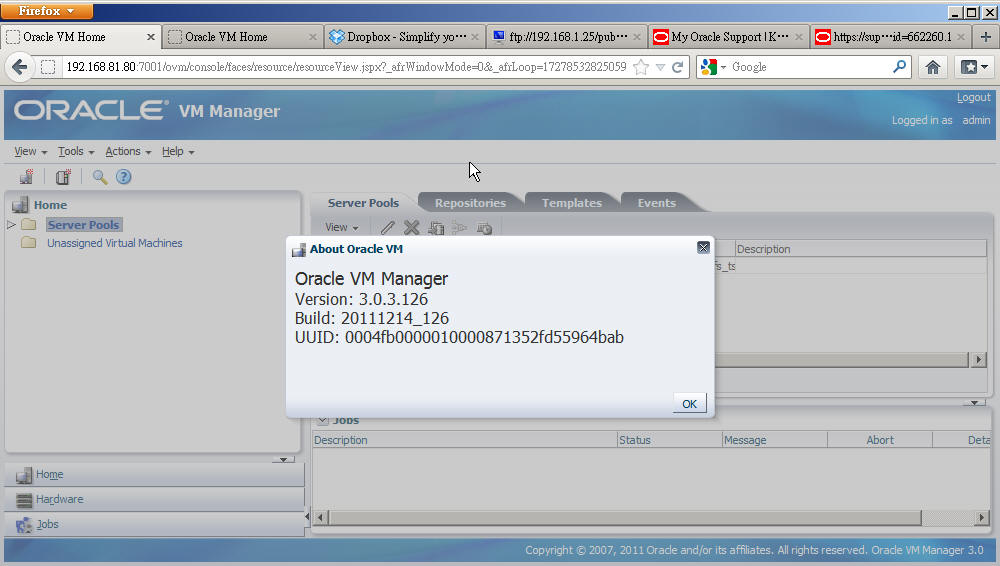Open the search engine selector dropdown
This screenshot has height=566, width=1000.
point(714,66)
